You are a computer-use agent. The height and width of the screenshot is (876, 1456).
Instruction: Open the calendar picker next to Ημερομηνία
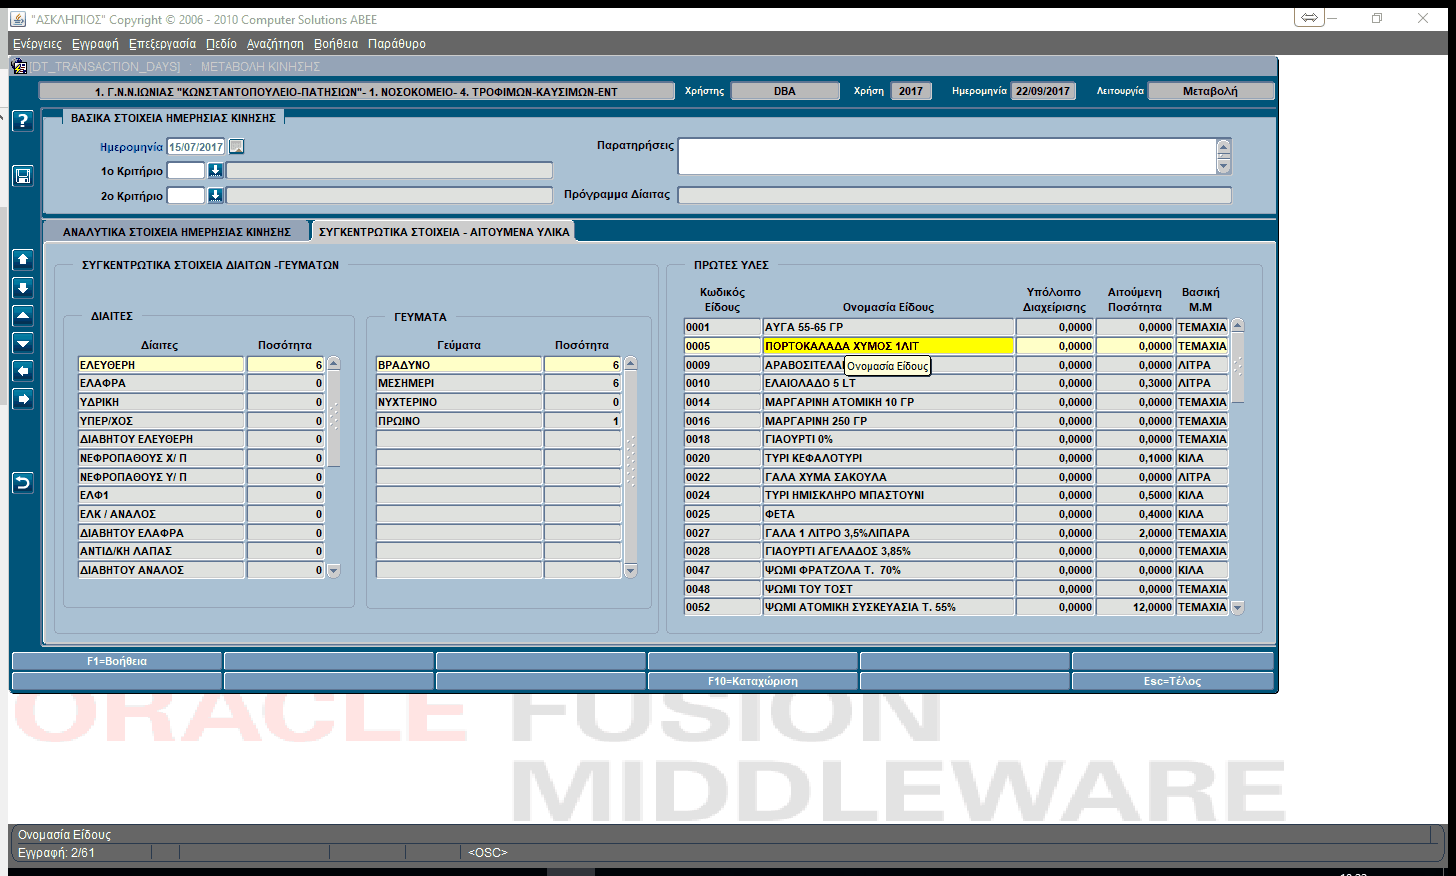[236, 146]
